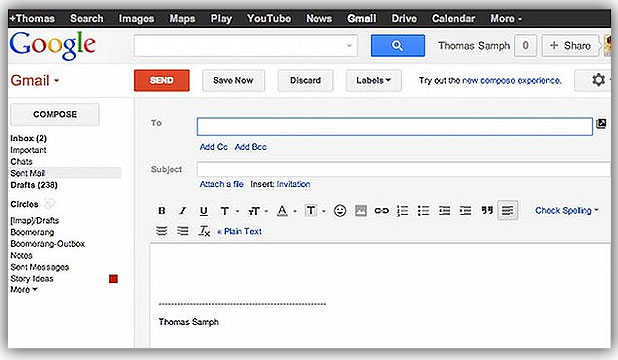Open notifications counter showing 0
The width and height of the screenshot is (618, 360).
tap(525, 46)
